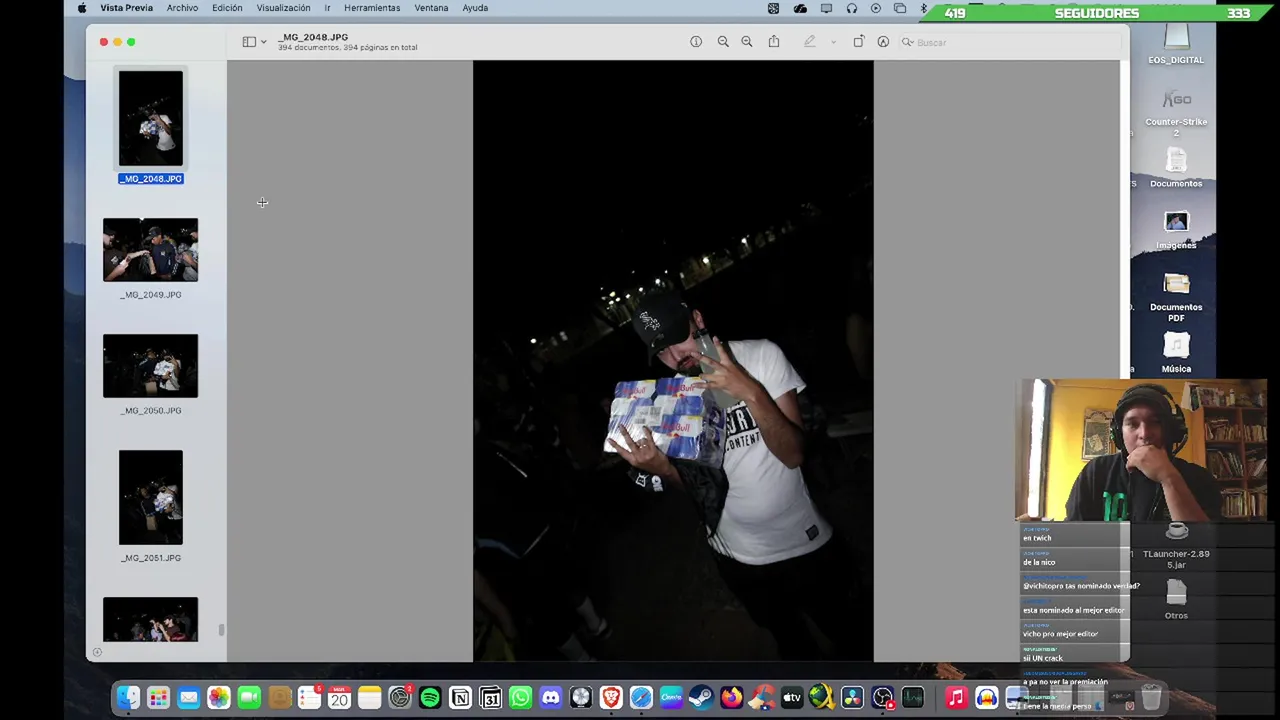Select the _MG_2050.JPG thumbnail

click(150, 366)
